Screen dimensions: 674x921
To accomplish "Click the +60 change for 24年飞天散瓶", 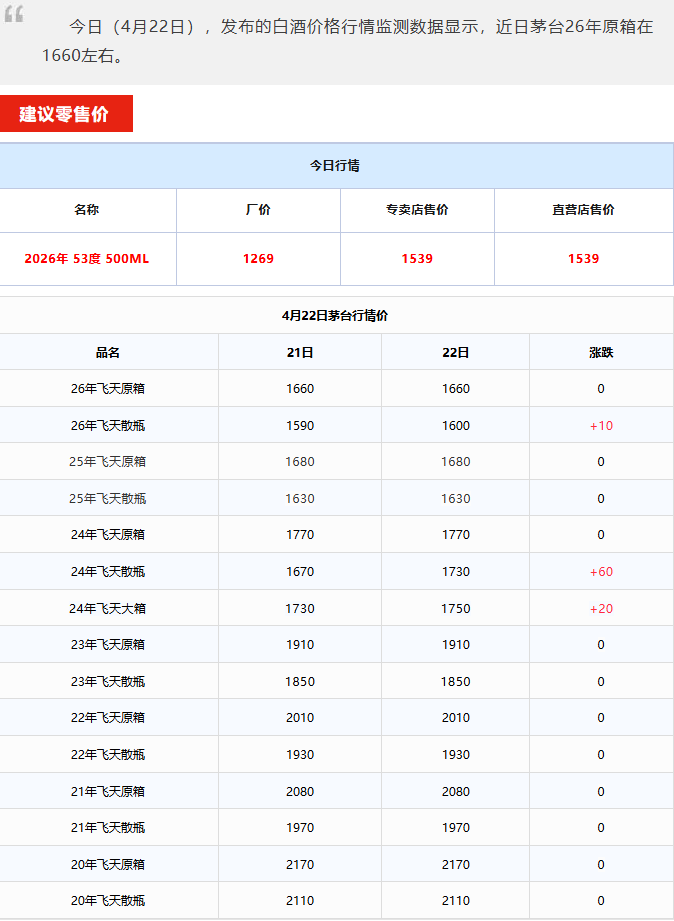I will point(601,572).
